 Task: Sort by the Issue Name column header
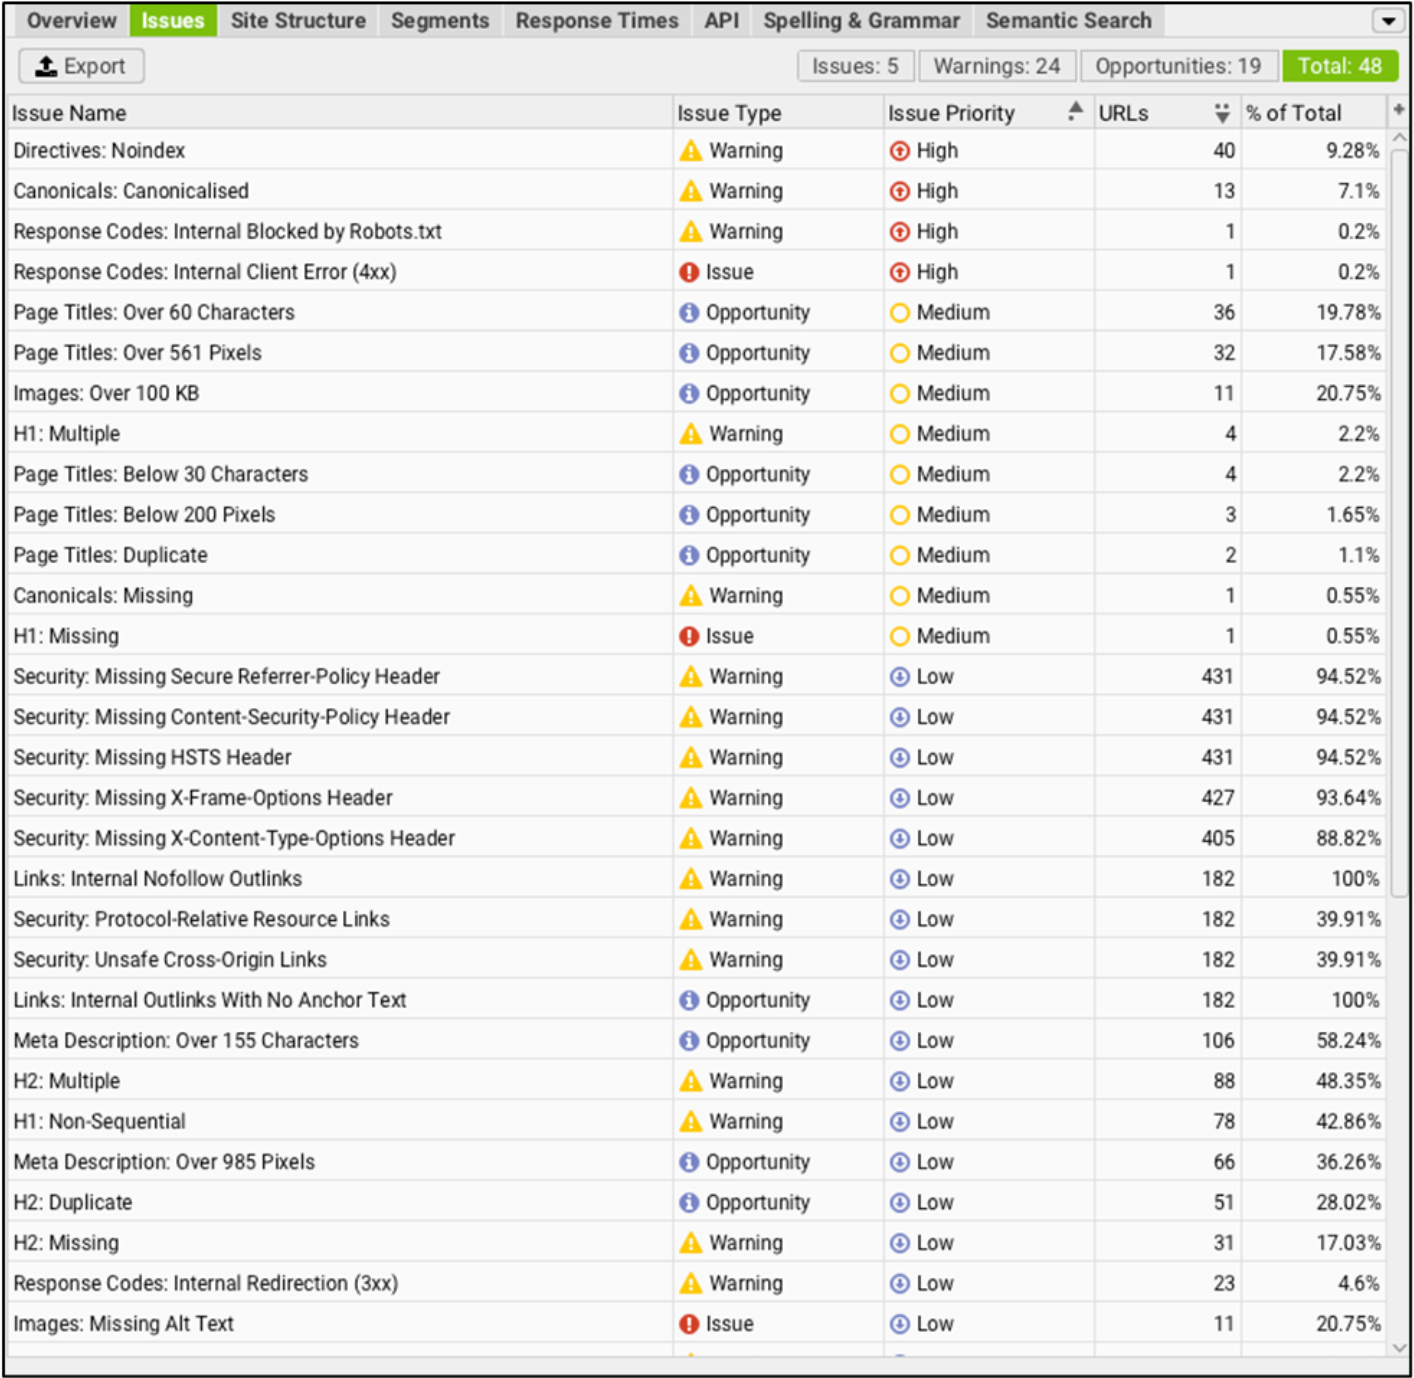click(x=340, y=113)
